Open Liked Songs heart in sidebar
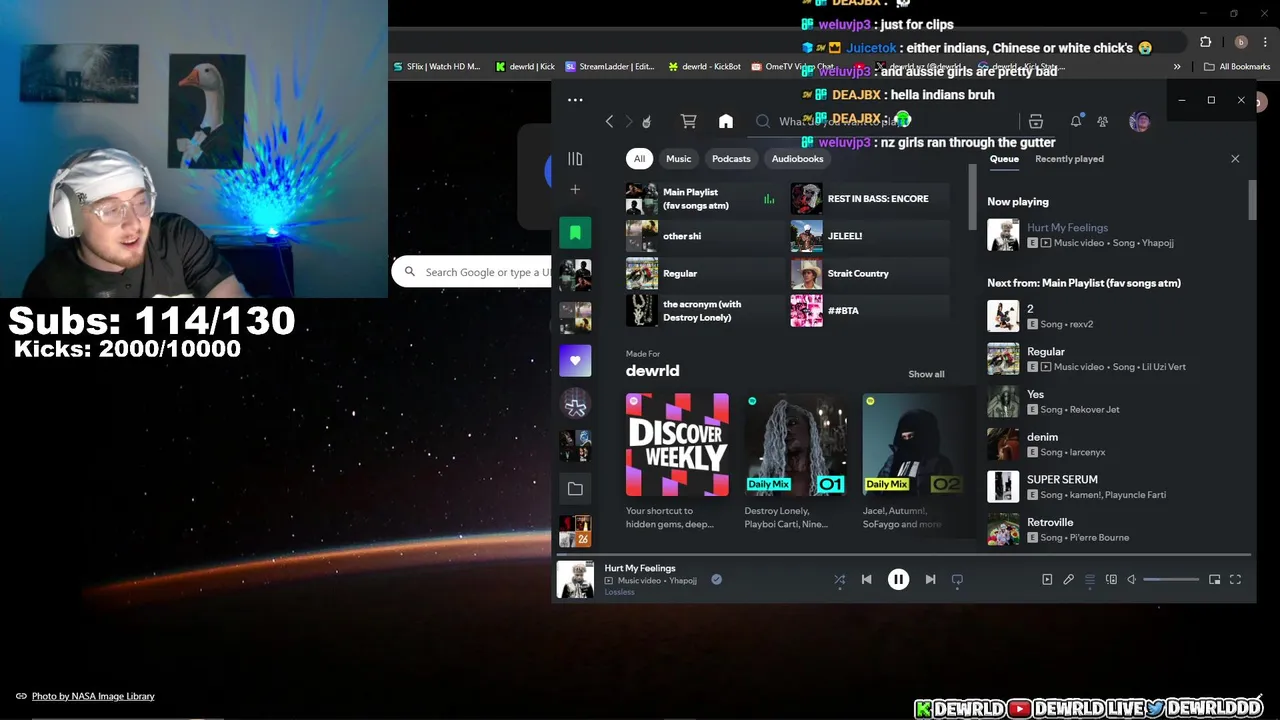Screen dimensions: 1280x720 click(575, 360)
